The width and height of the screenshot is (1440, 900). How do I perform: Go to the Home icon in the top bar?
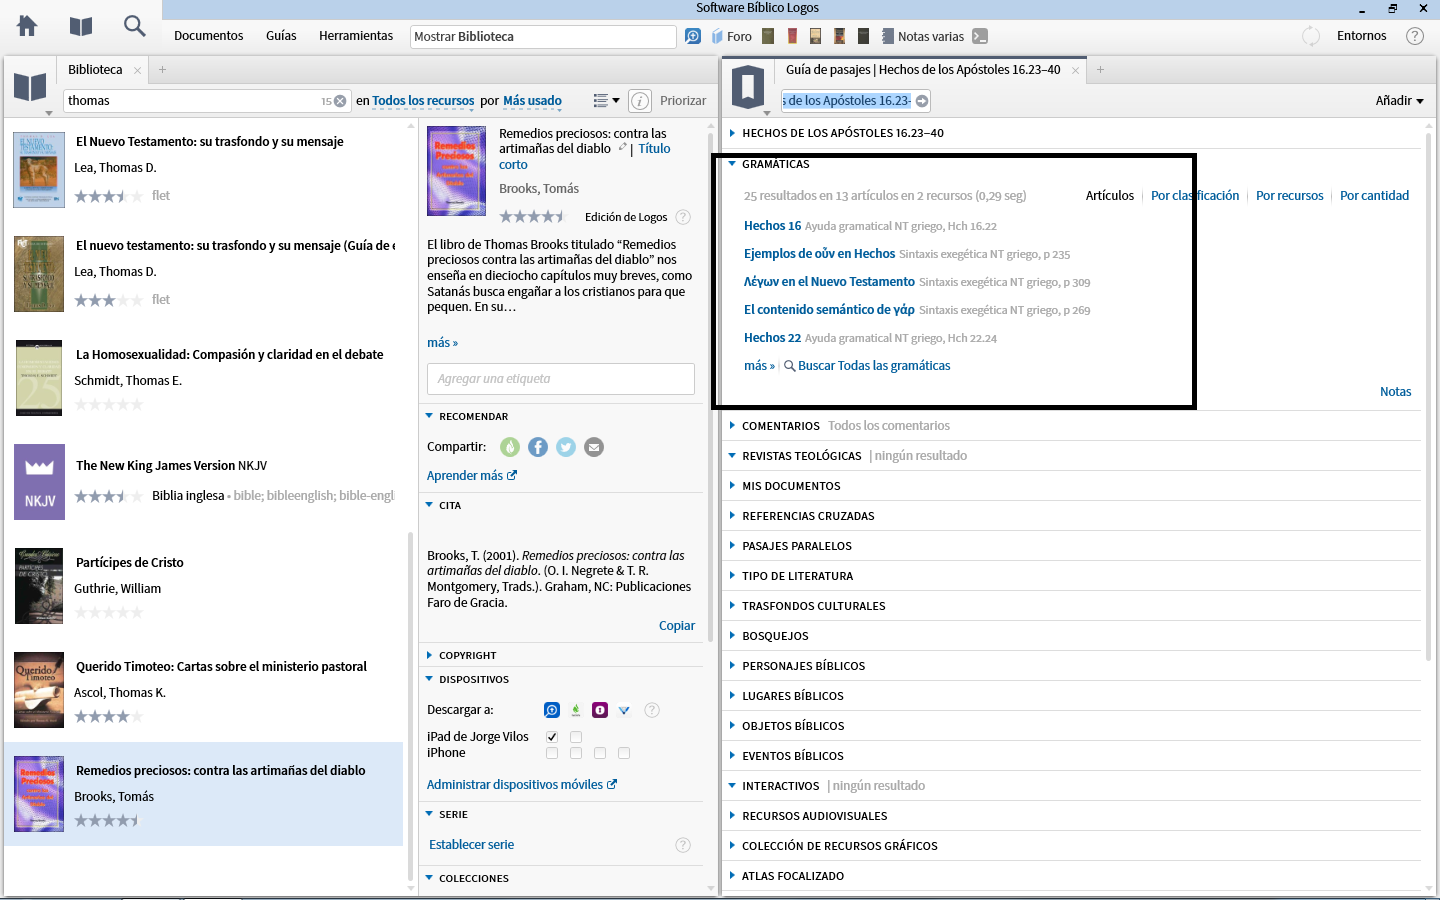pos(27,26)
